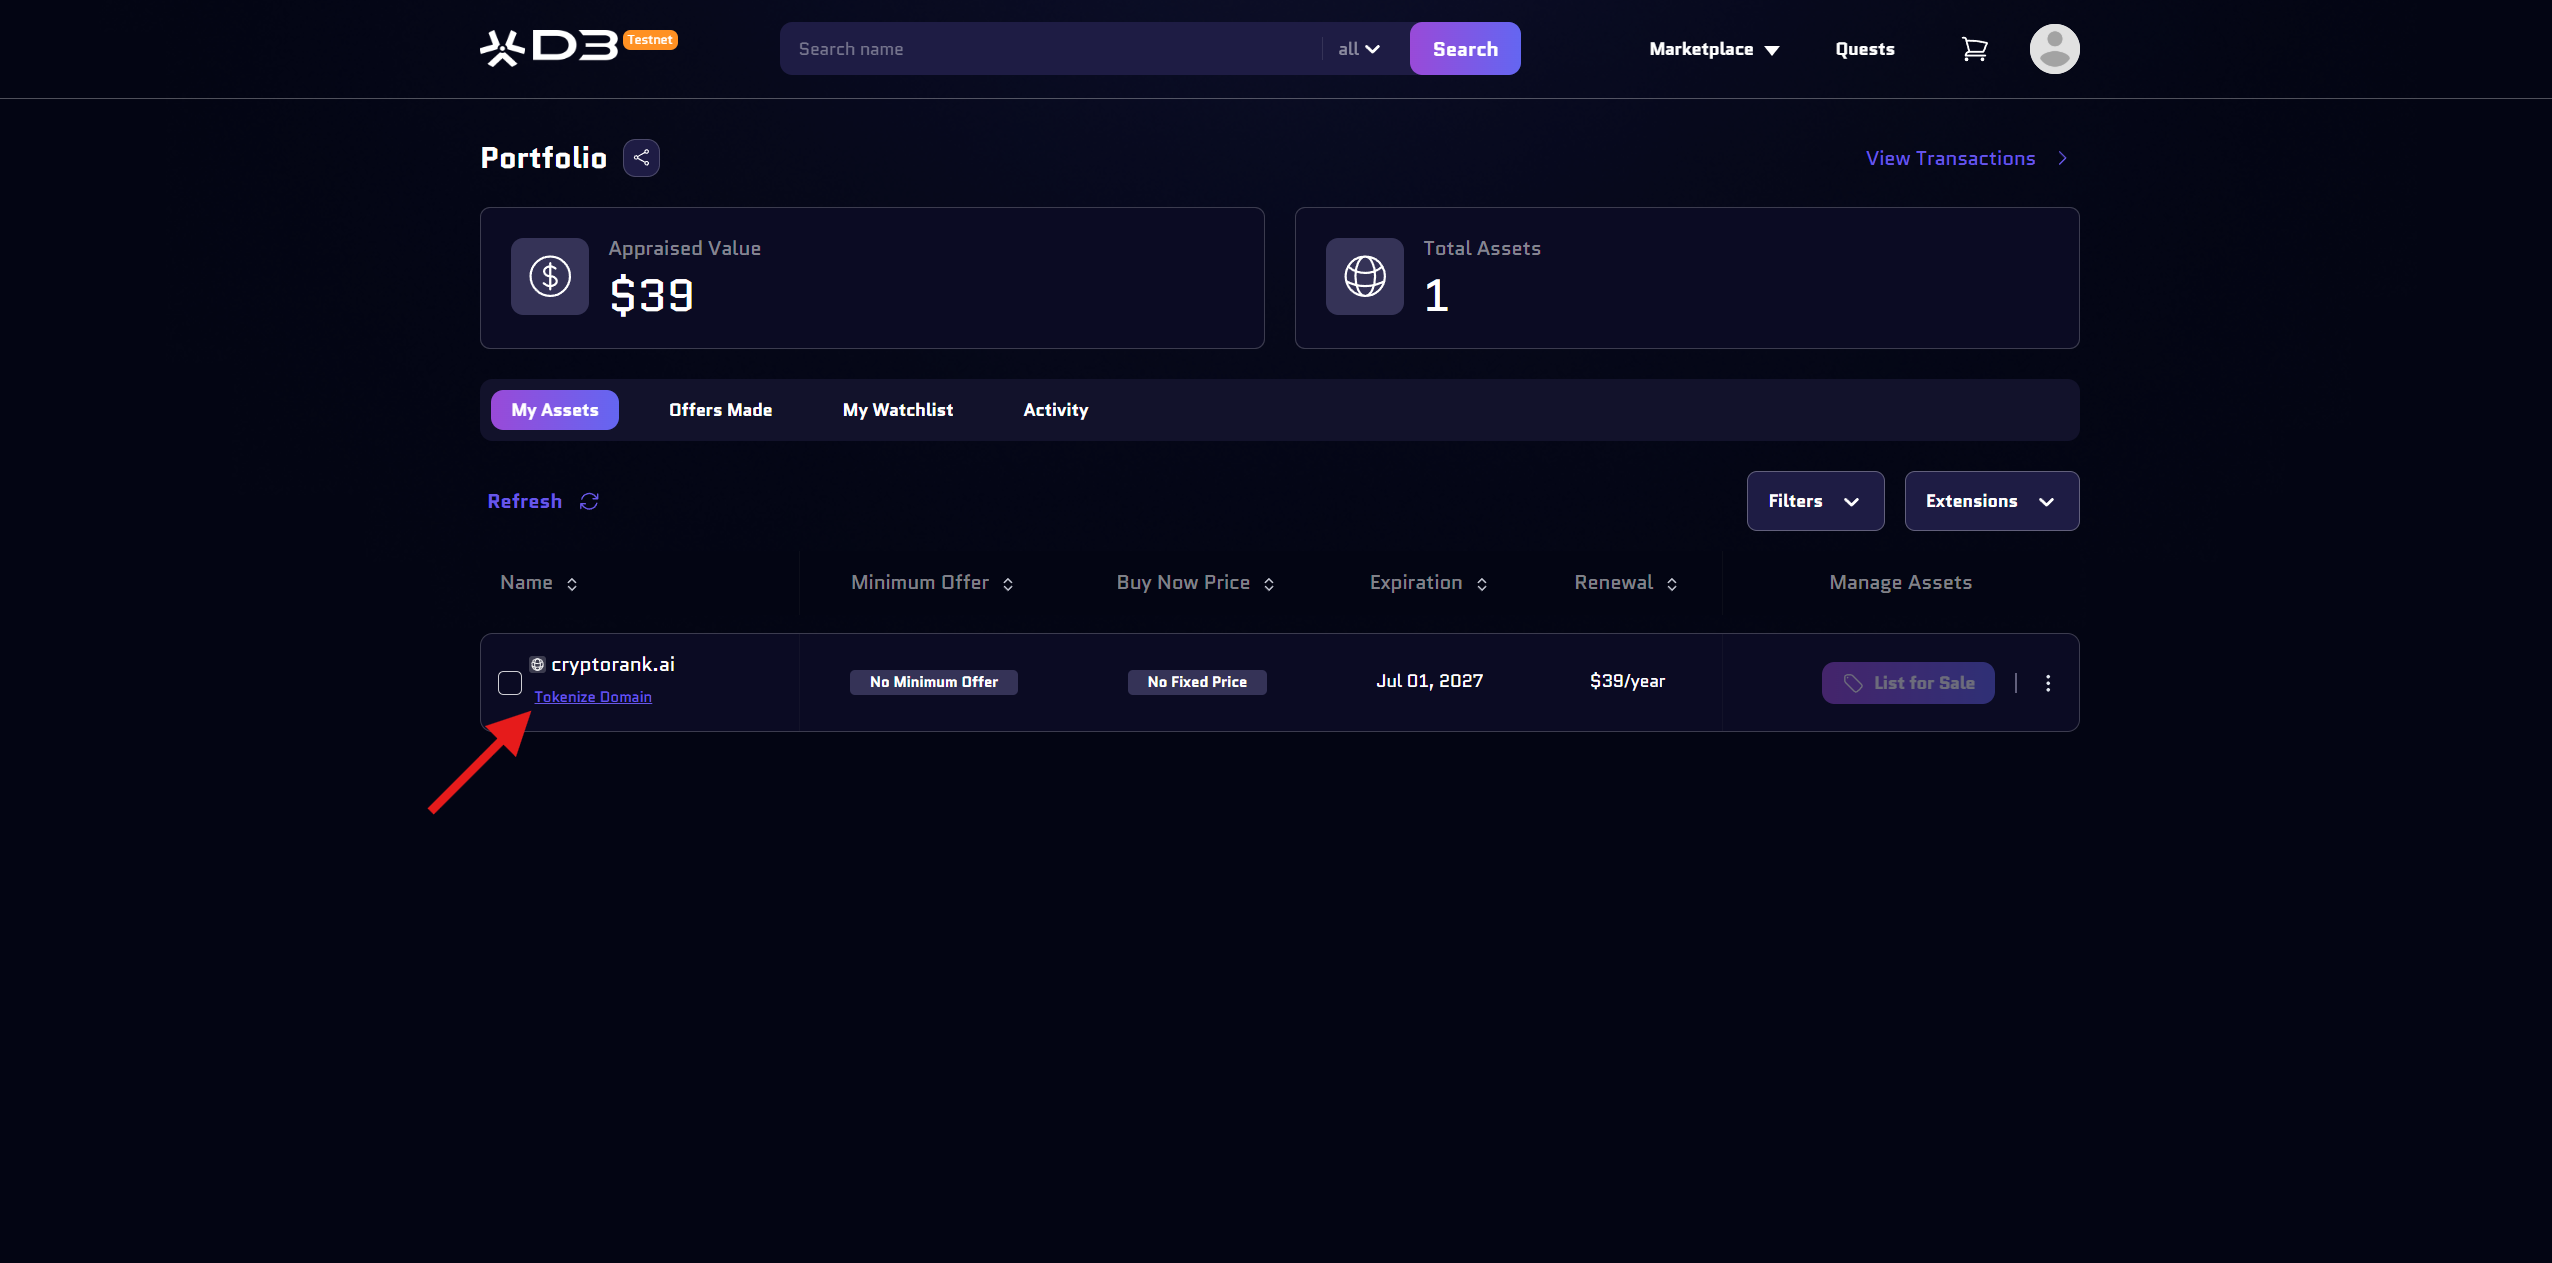Click the List for Sale button
This screenshot has width=2552, height=1263.
tap(1908, 683)
